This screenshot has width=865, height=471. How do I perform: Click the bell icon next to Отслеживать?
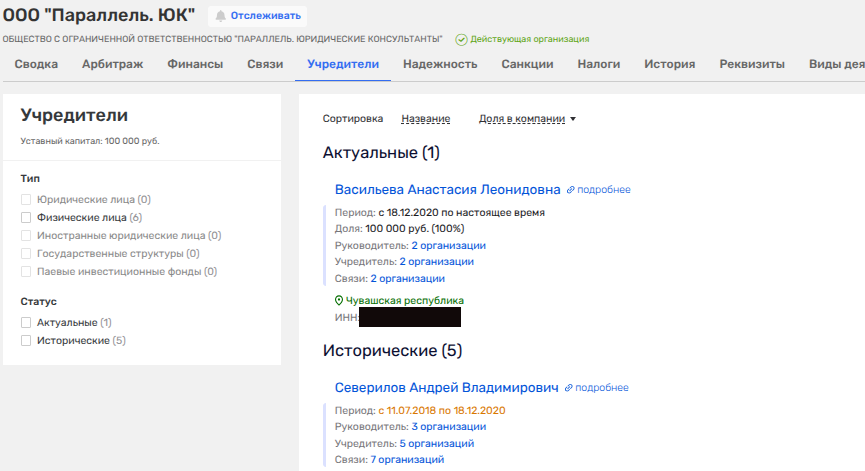pyautogui.click(x=221, y=16)
